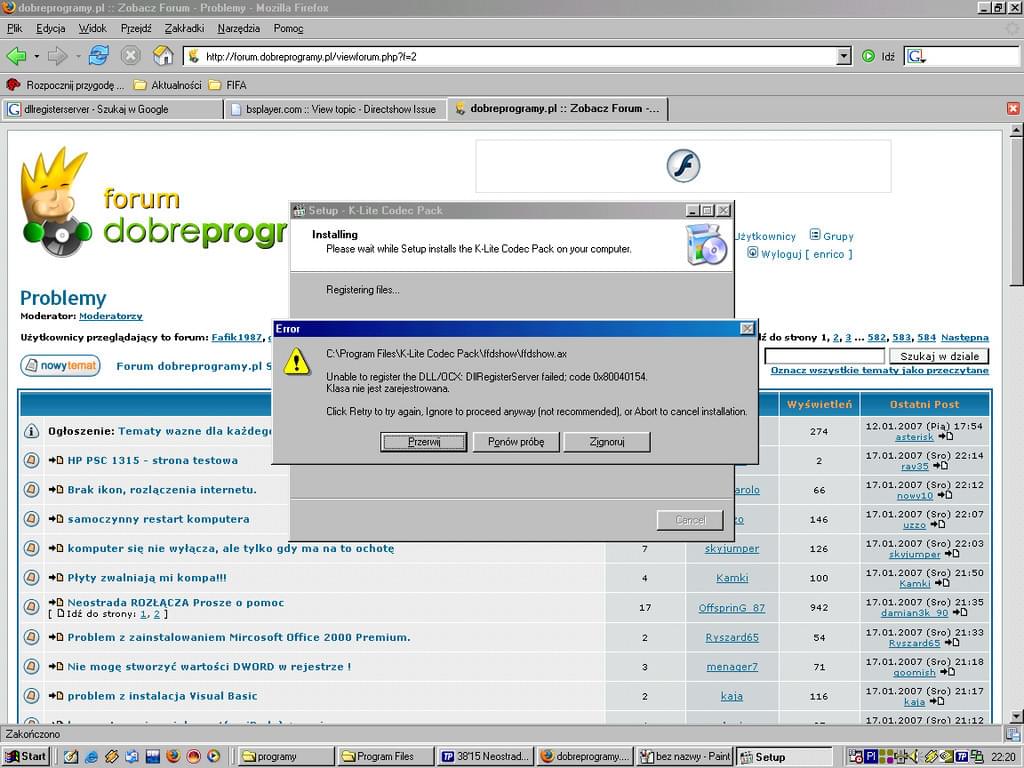The image size is (1024, 768).
Task: Click the Wyloguj [ enrico ] link
Action: 800,253
